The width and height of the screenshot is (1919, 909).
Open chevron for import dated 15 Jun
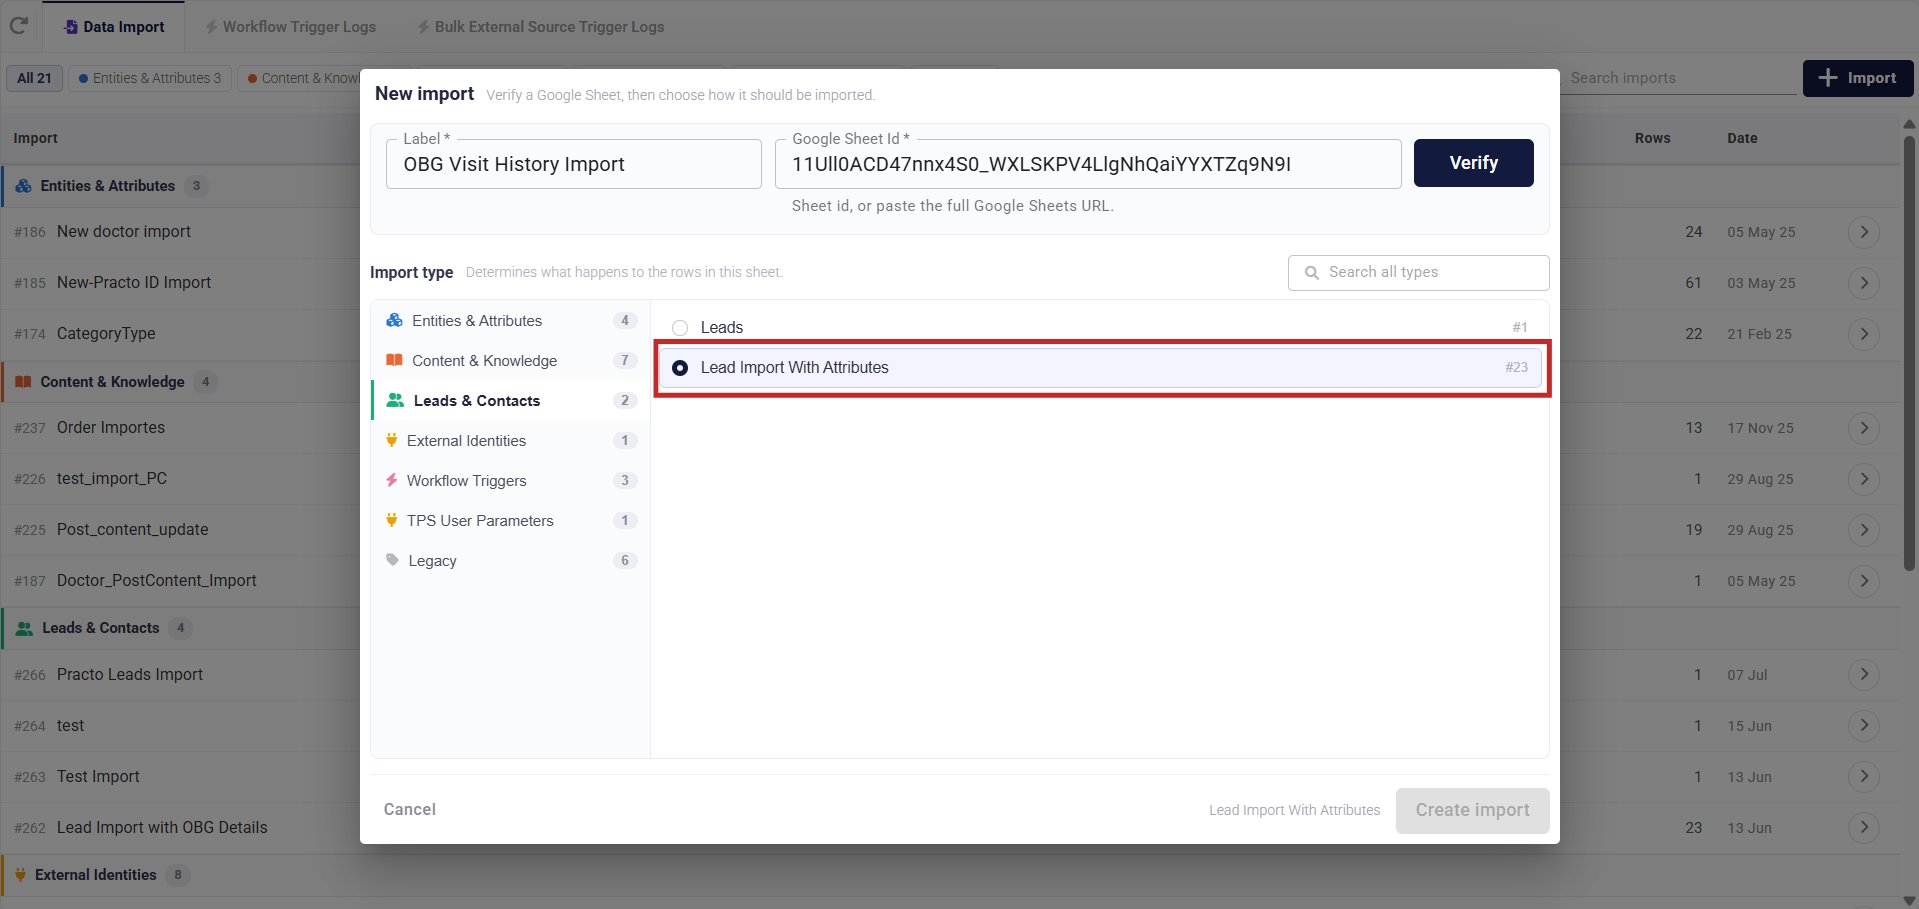click(x=1863, y=726)
